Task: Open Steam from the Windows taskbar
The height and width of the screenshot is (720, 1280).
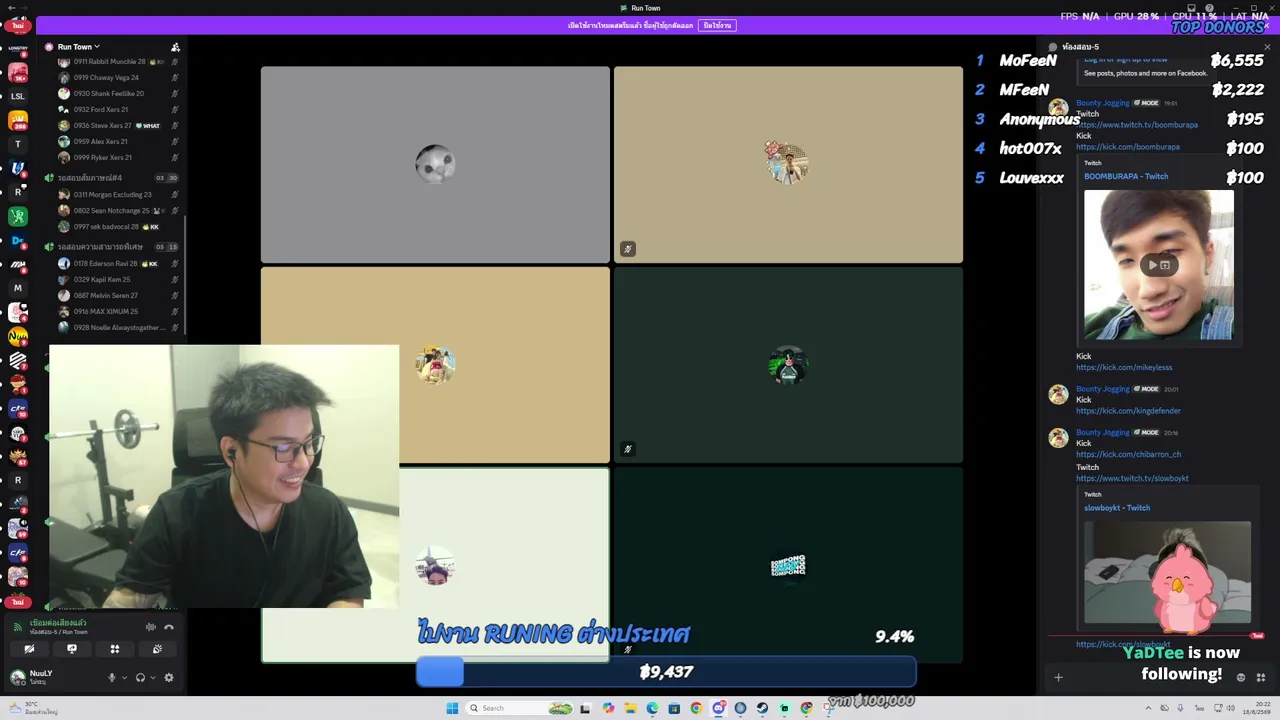Action: pyautogui.click(x=762, y=708)
